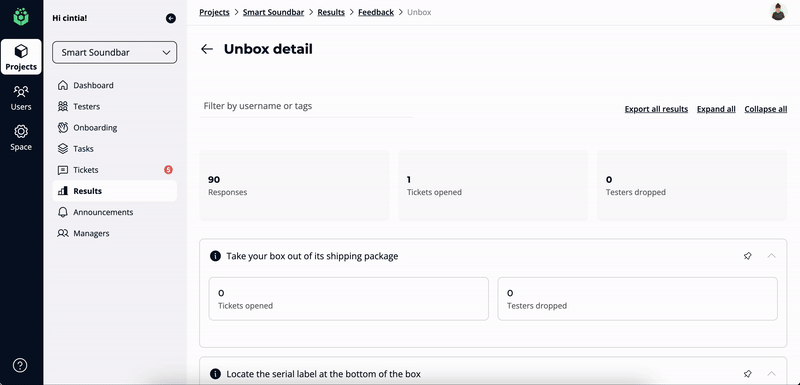Click the Dashboard house icon
This screenshot has width=800, height=385.
[x=63, y=85]
